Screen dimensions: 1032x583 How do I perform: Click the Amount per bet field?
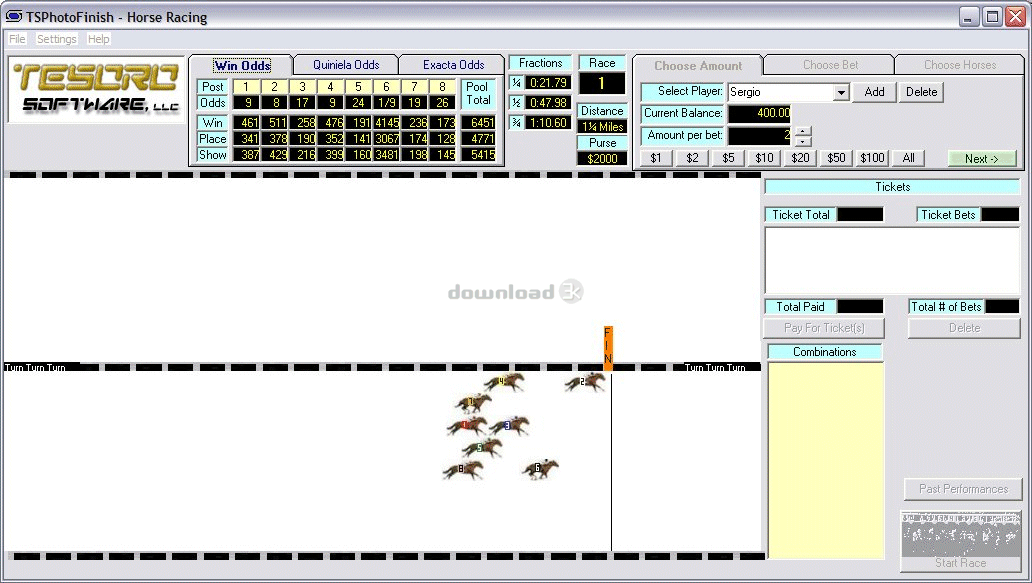[760, 136]
